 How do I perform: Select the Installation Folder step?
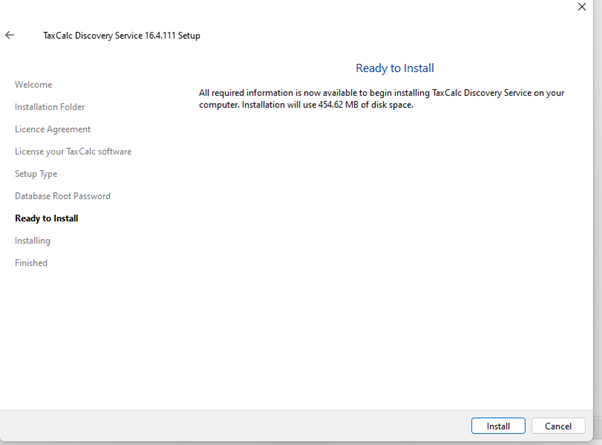pyautogui.click(x=50, y=107)
